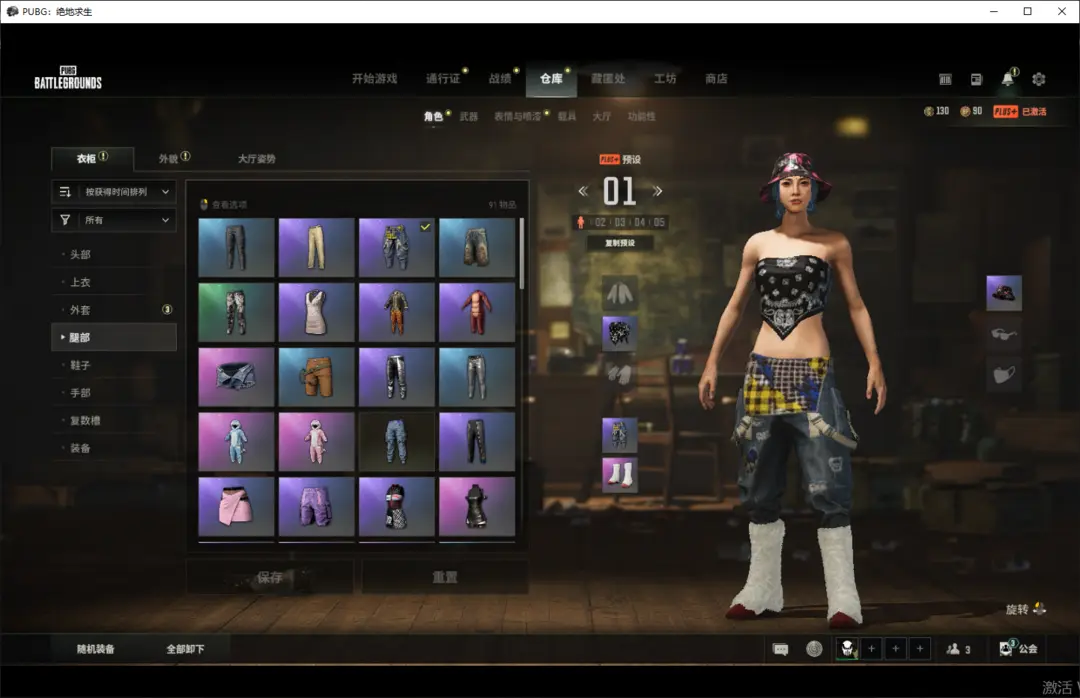Unequip the checkmarked patchwork jeans item
Screen dimensions: 1080x698
tap(397, 247)
